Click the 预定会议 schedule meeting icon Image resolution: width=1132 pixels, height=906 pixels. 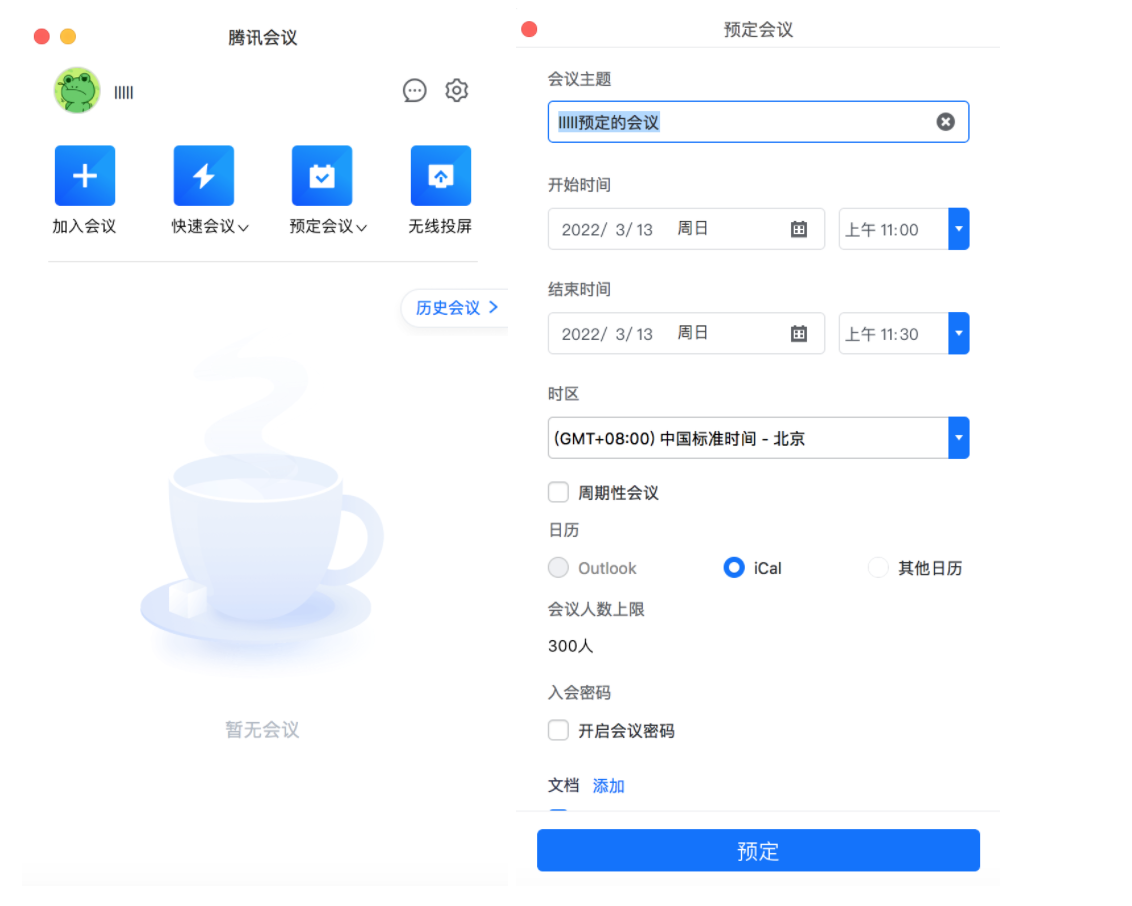click(x=321, y=175)
